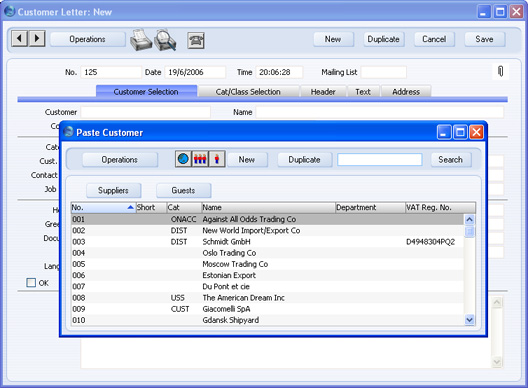Select row New World Import/Export Co
The height and width of the screenshot is (388, 528).
267,230
